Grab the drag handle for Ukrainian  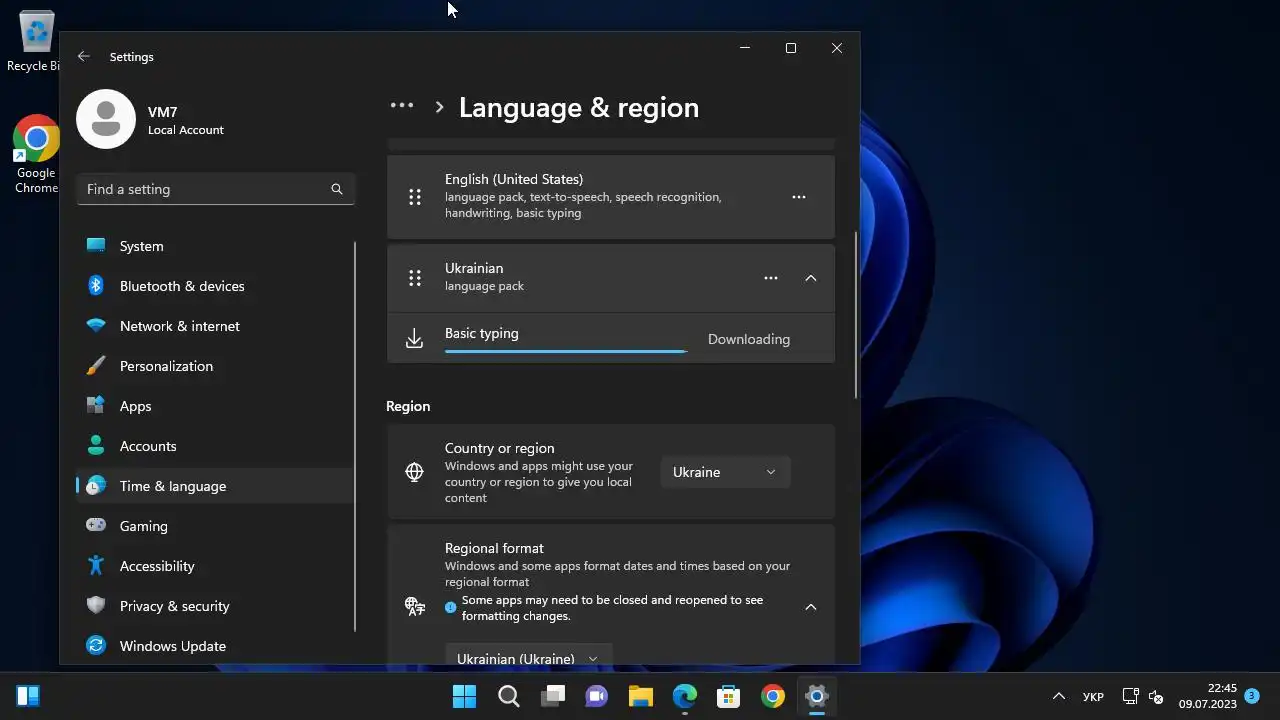[x=415, y=278]
